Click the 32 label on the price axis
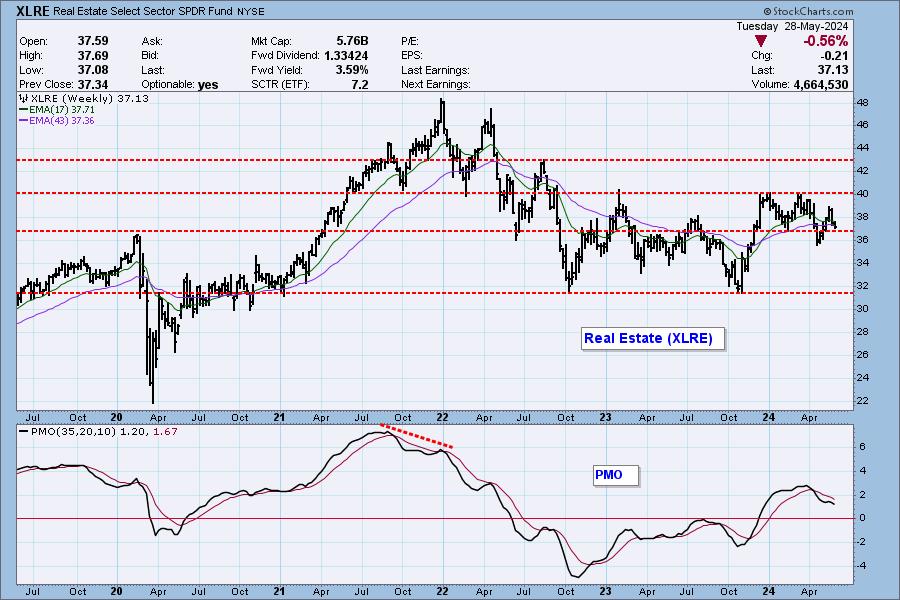The height and width of the screenshot is (600, 900). pos(862,285)
